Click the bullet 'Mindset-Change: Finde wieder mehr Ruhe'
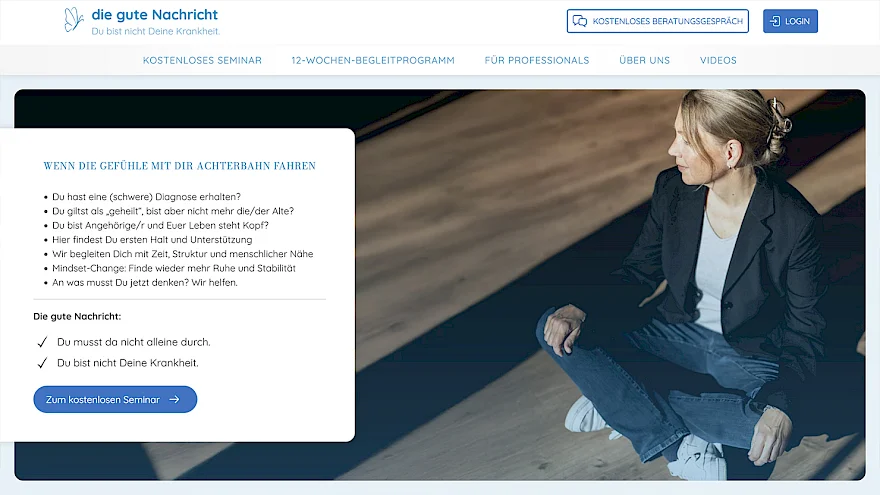880x495 pixels. coord(174,268)
